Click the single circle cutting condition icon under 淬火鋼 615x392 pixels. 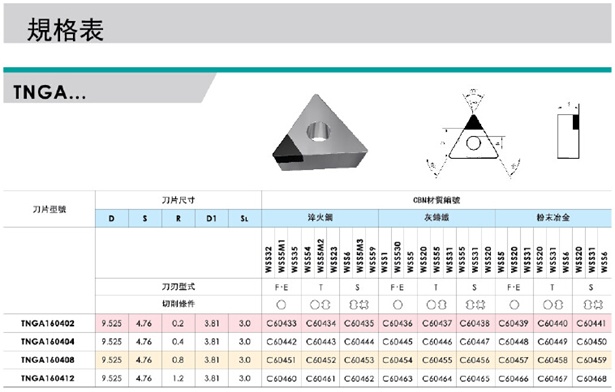(x=281, y=305)
